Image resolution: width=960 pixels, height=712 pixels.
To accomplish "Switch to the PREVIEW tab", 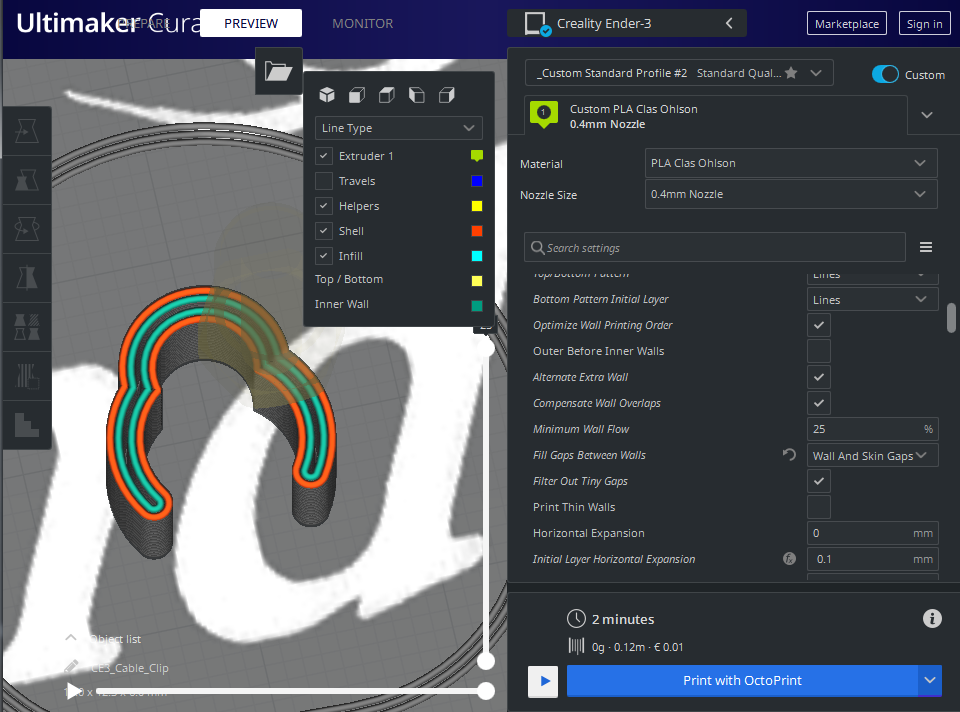I will coord(251,23).
